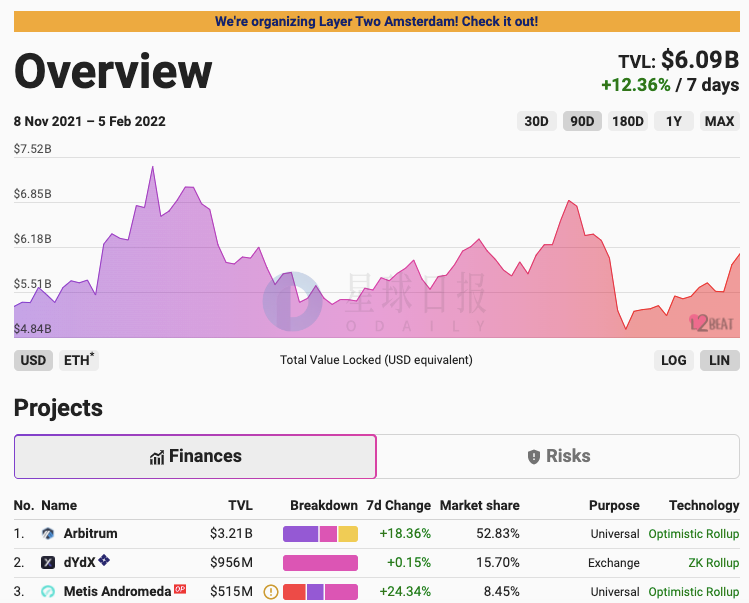Click the Technology column header
This screenshot has width=749, height=603.
click(x=704, y=506)
